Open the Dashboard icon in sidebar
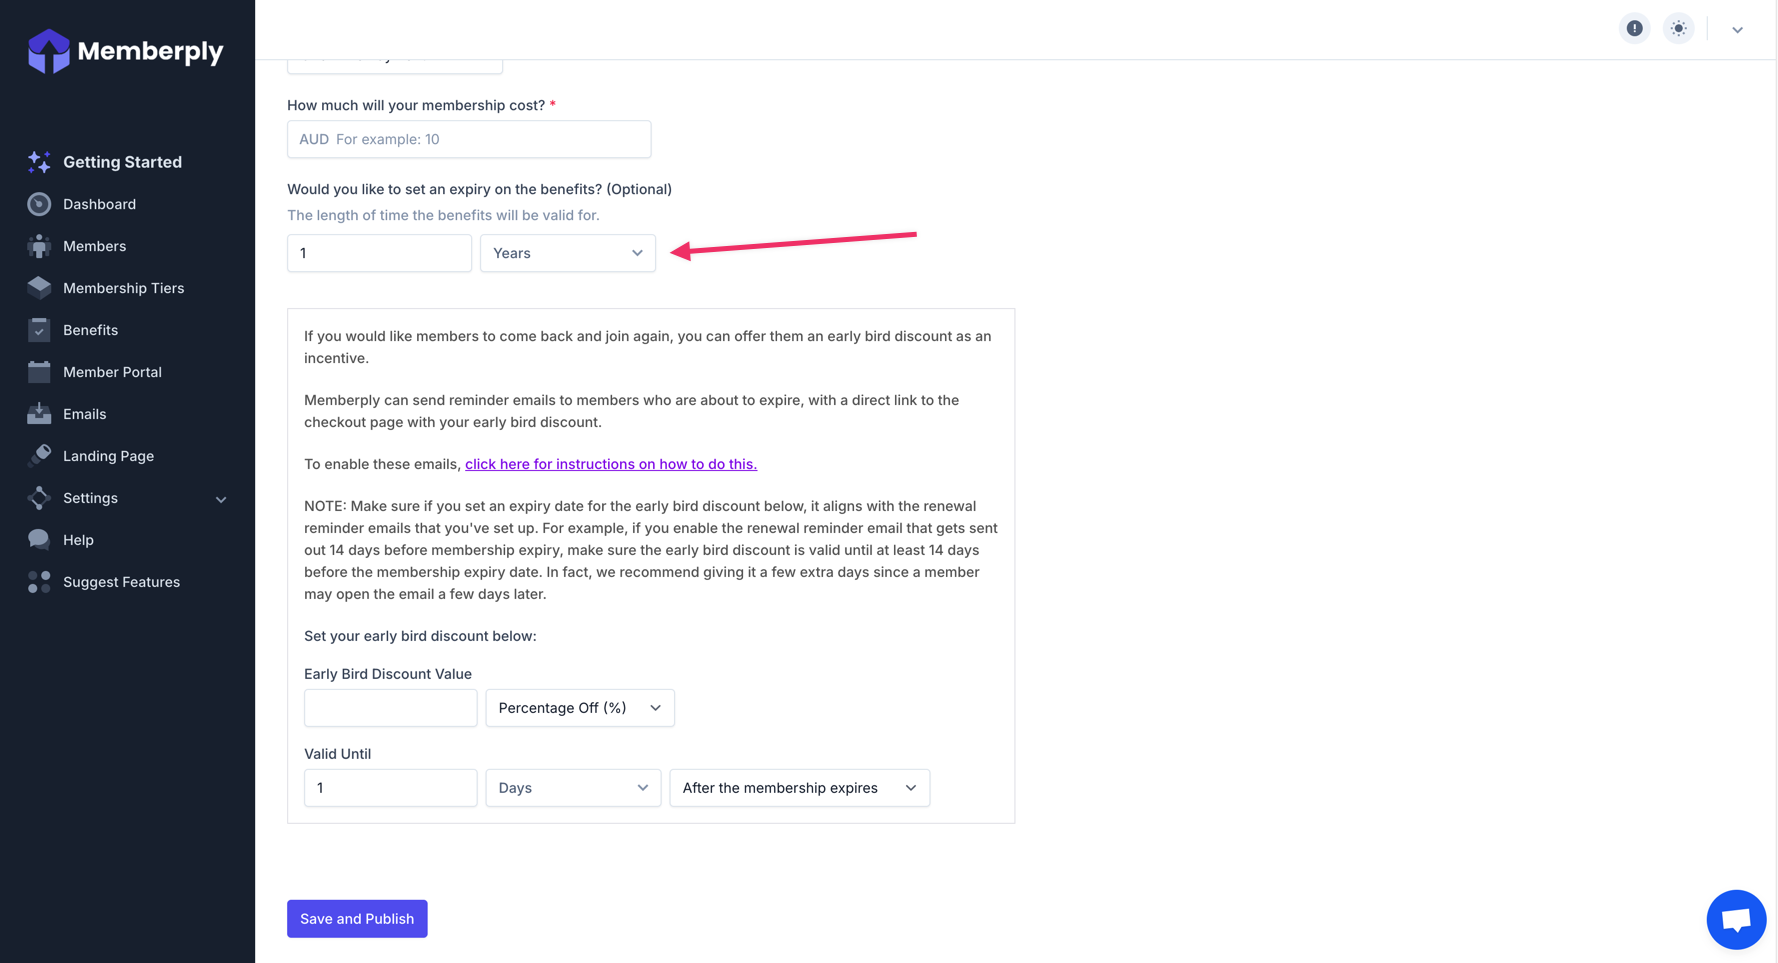1778x963 pixels. [x=39, y=204]
